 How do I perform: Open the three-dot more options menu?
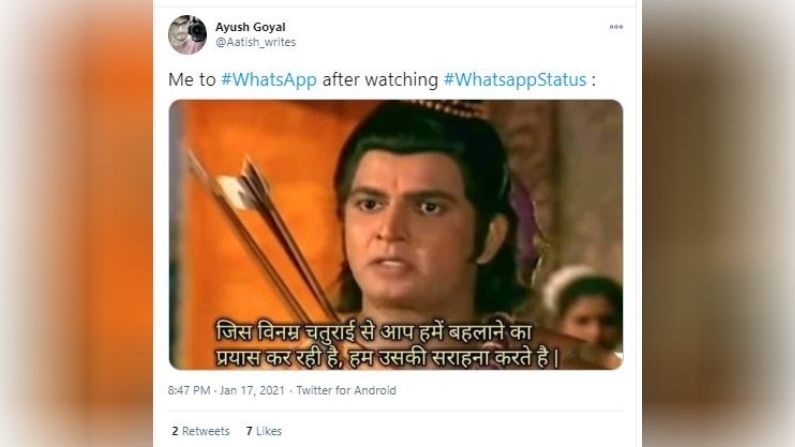[x=616, y=27]
